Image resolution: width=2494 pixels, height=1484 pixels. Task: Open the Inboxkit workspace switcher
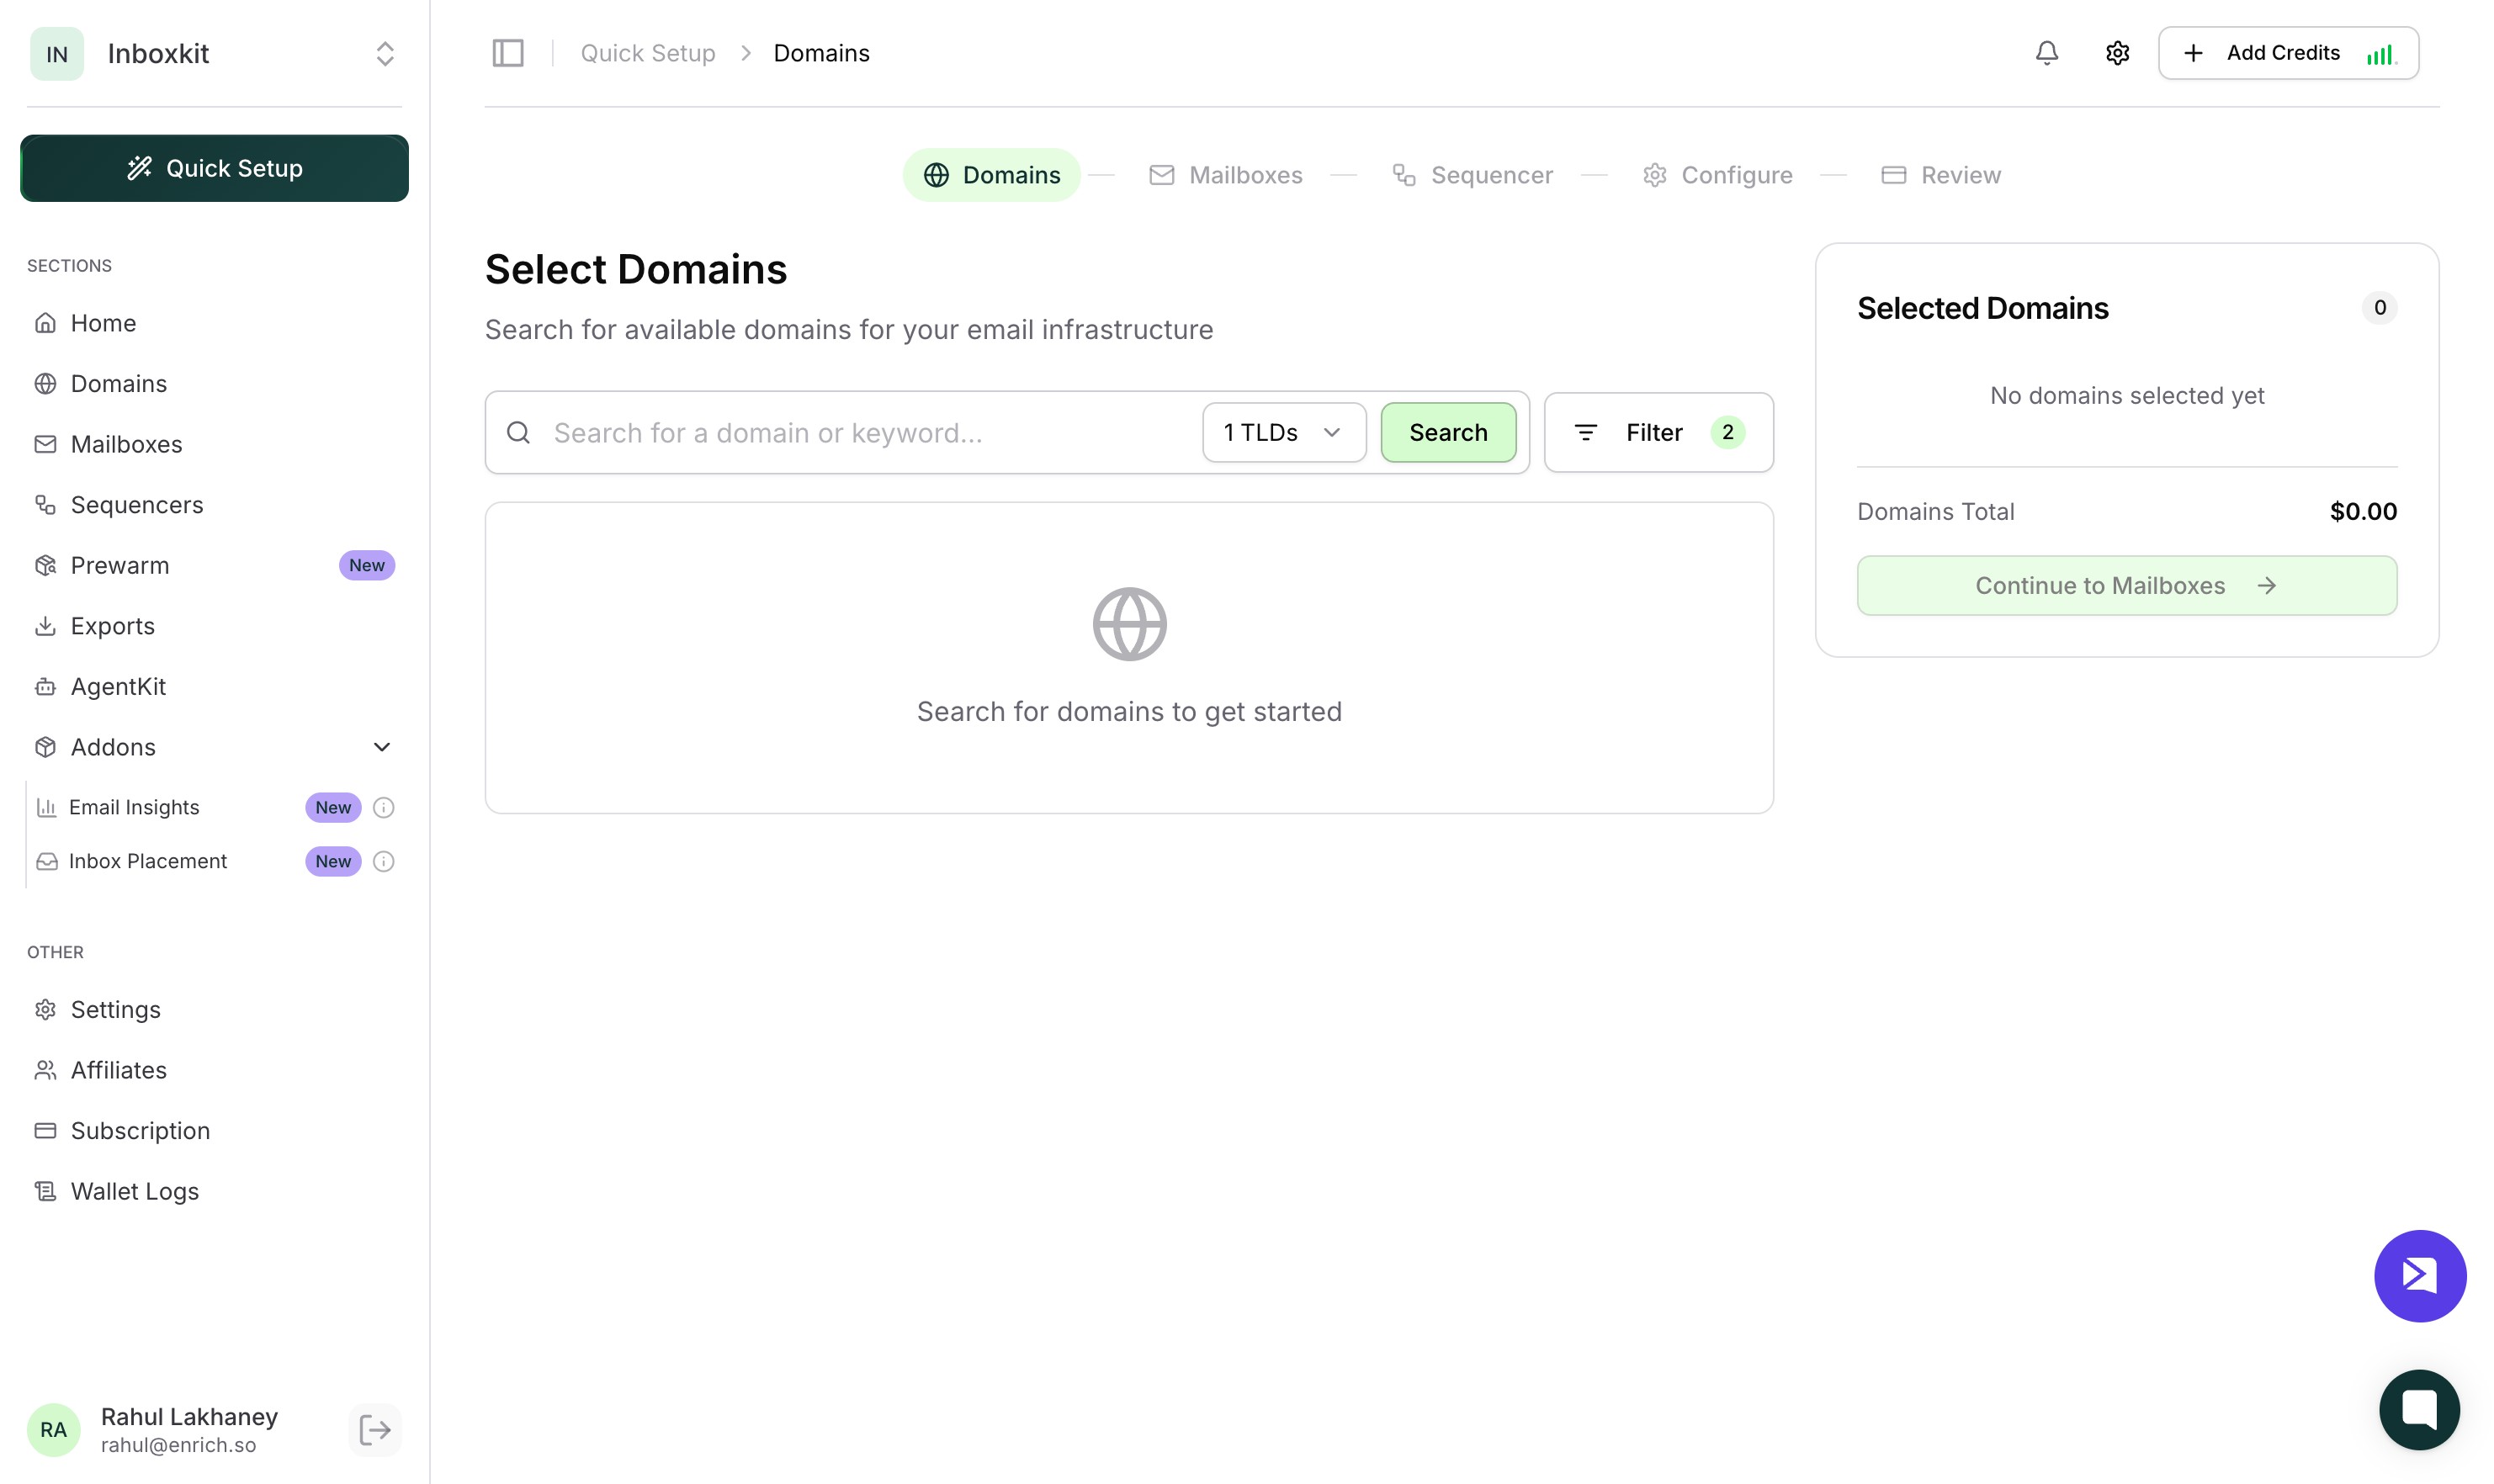coord(384,53)
